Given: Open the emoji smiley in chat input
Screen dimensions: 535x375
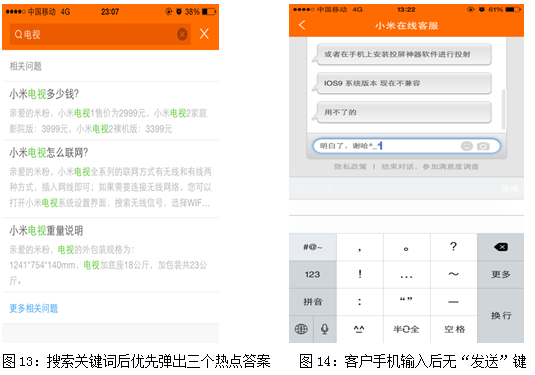Looking at the screenshot, I should coord(467,146).
